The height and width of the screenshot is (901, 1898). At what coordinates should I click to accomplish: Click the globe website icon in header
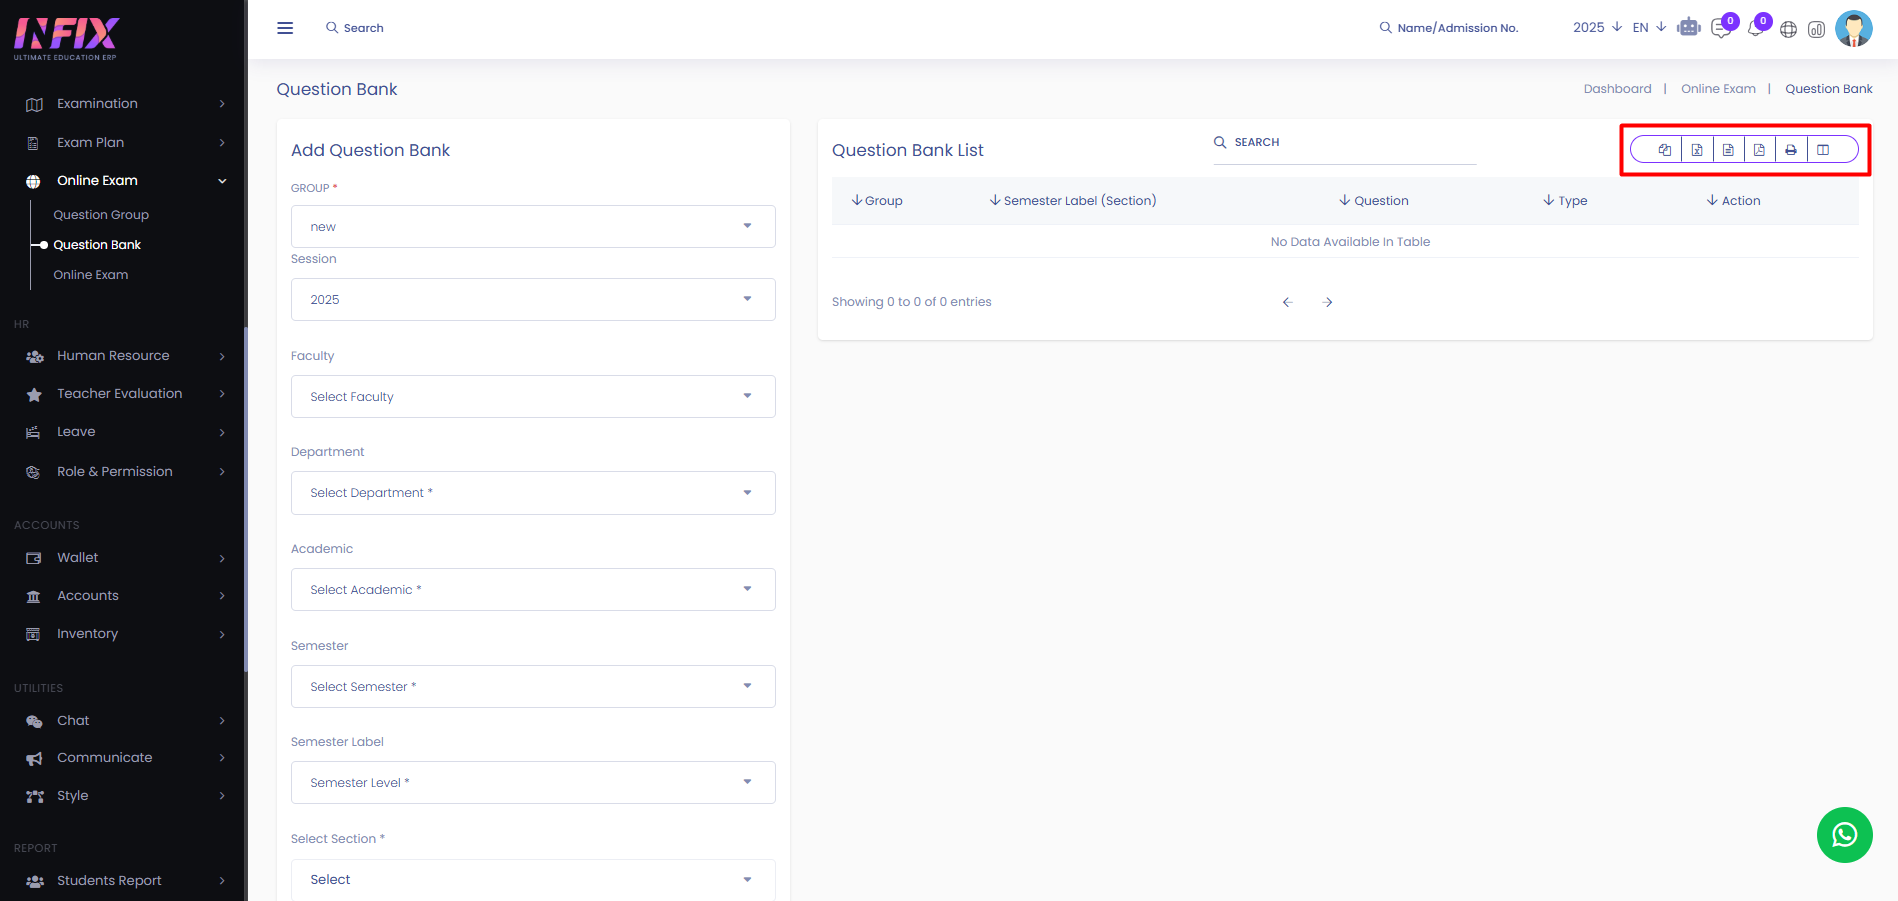(1789, 29)
